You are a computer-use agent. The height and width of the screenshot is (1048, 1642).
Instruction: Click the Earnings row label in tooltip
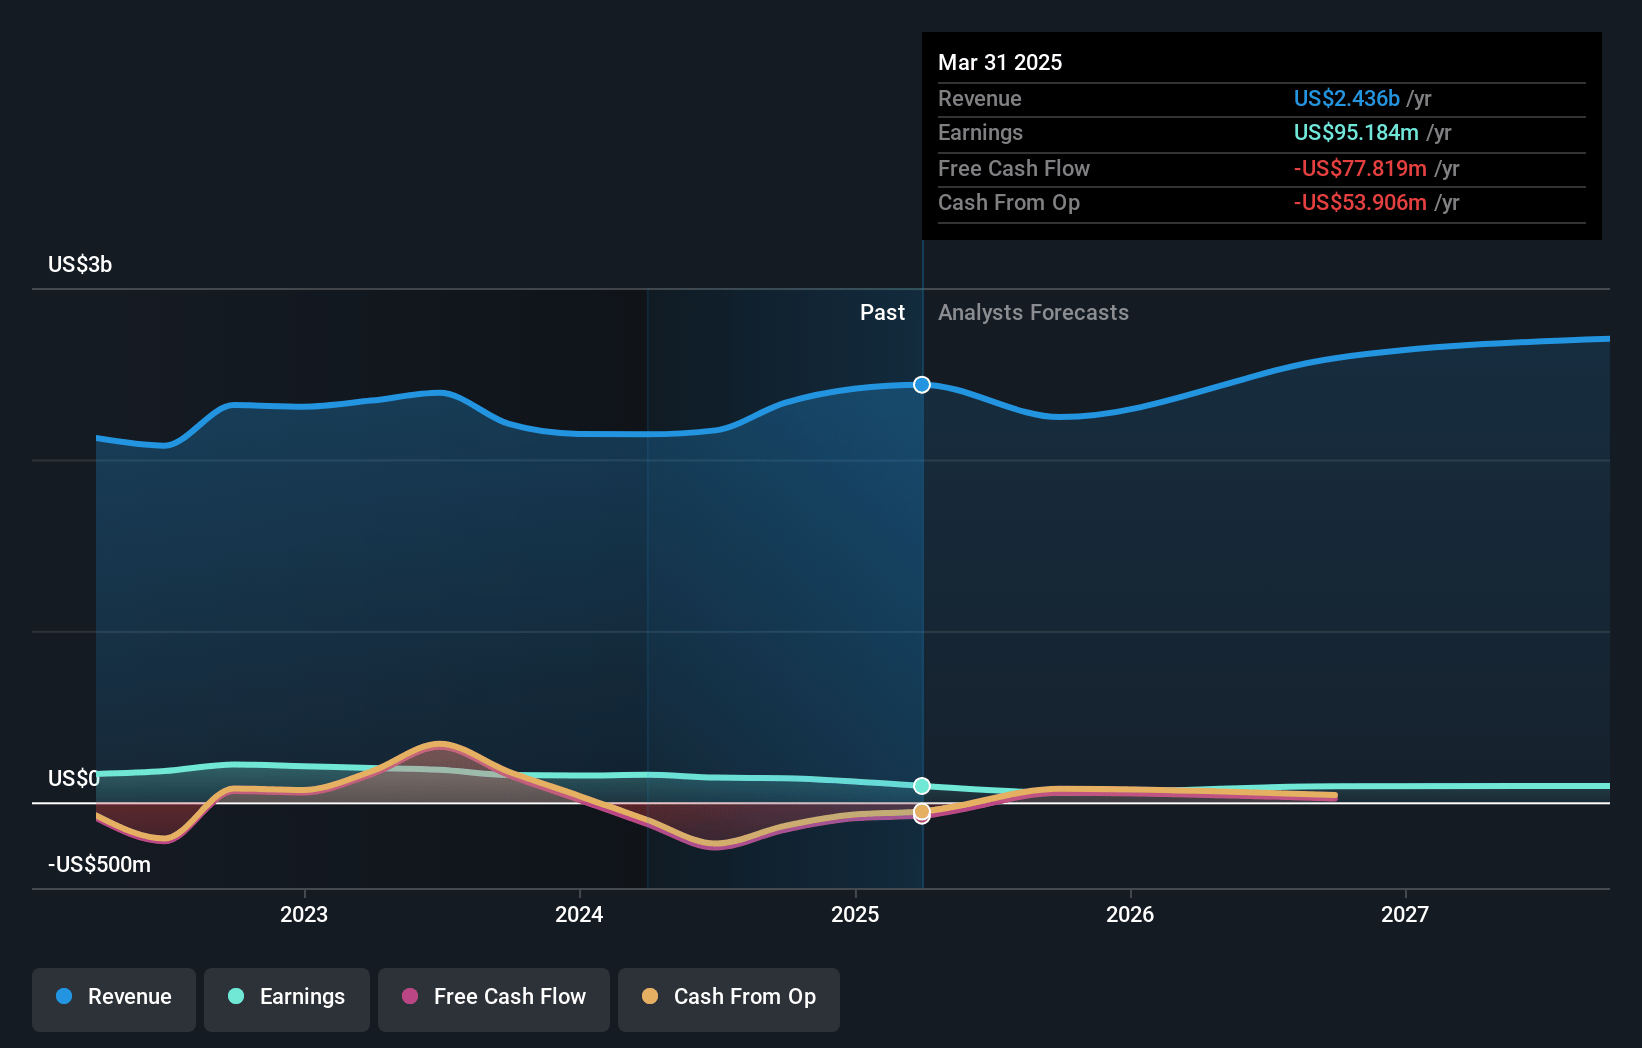click(980, 133)
